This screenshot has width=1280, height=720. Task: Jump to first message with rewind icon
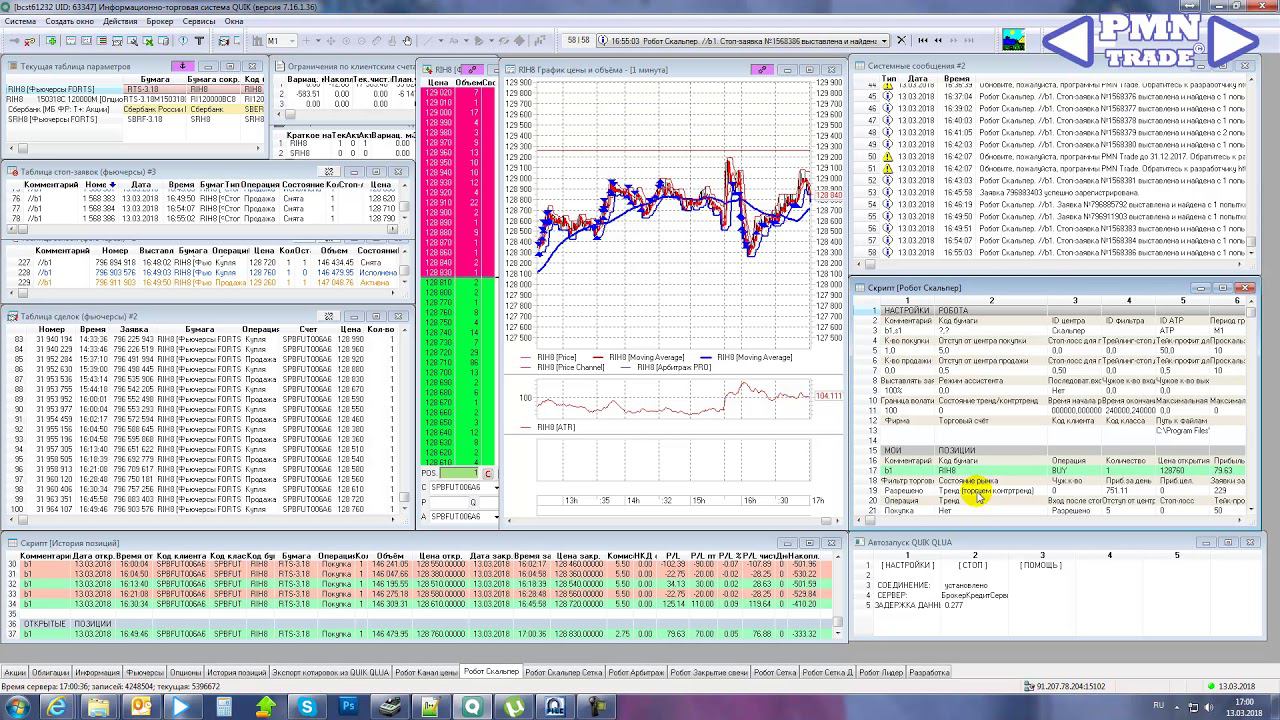(922, 41)
